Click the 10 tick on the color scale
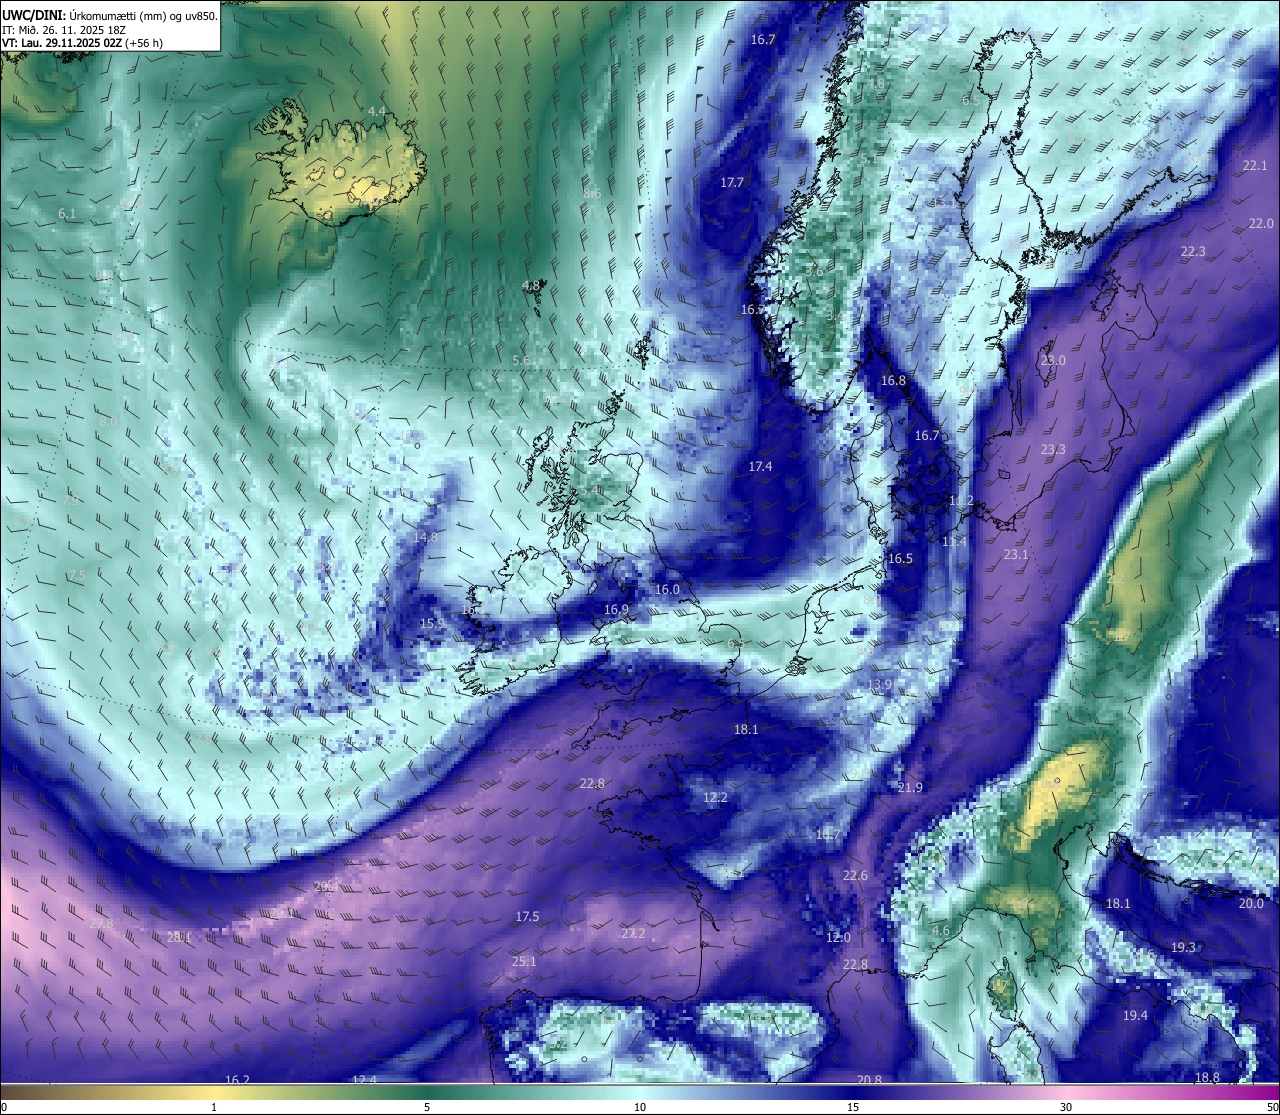Image resolution: width=1280 pixels, height=1115 pixels. (640, 1107)
